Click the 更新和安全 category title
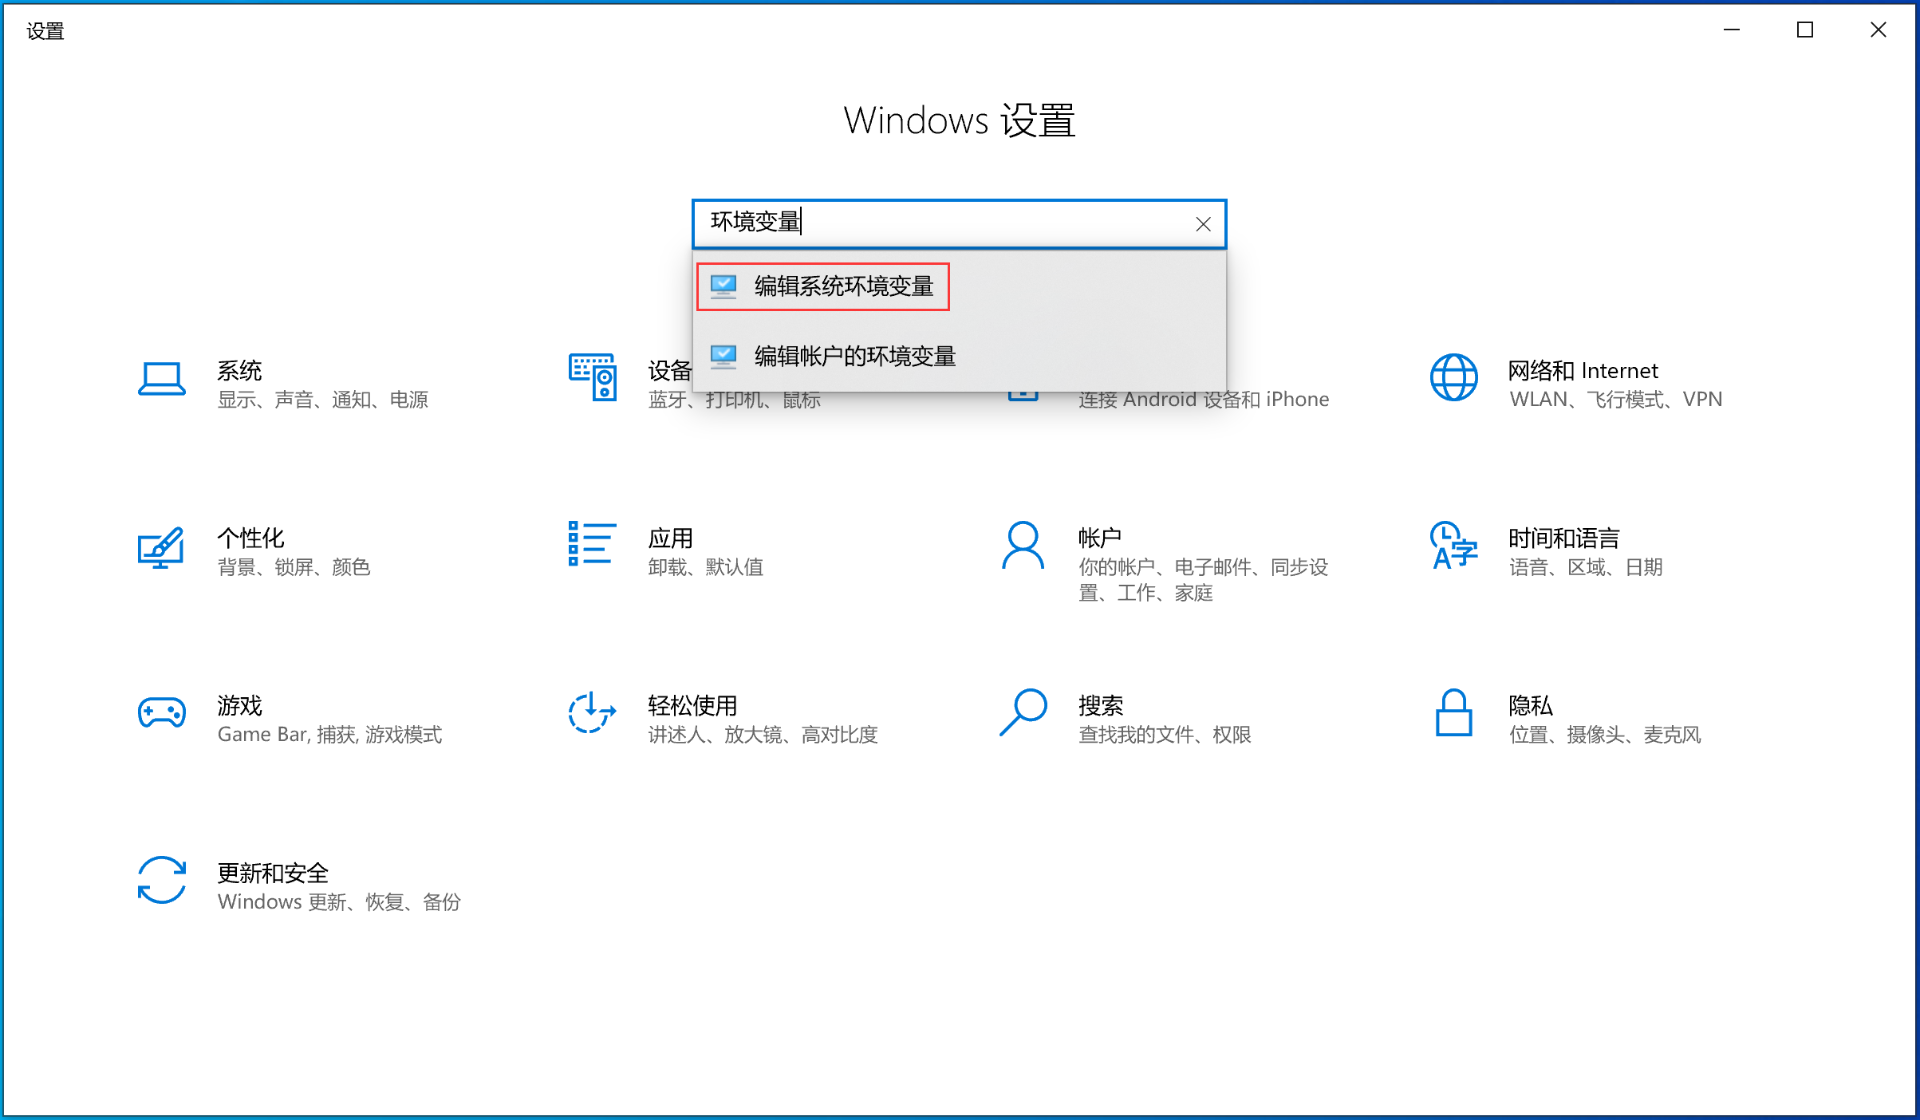This screenshot has height=1120, width=1920. 273,873
